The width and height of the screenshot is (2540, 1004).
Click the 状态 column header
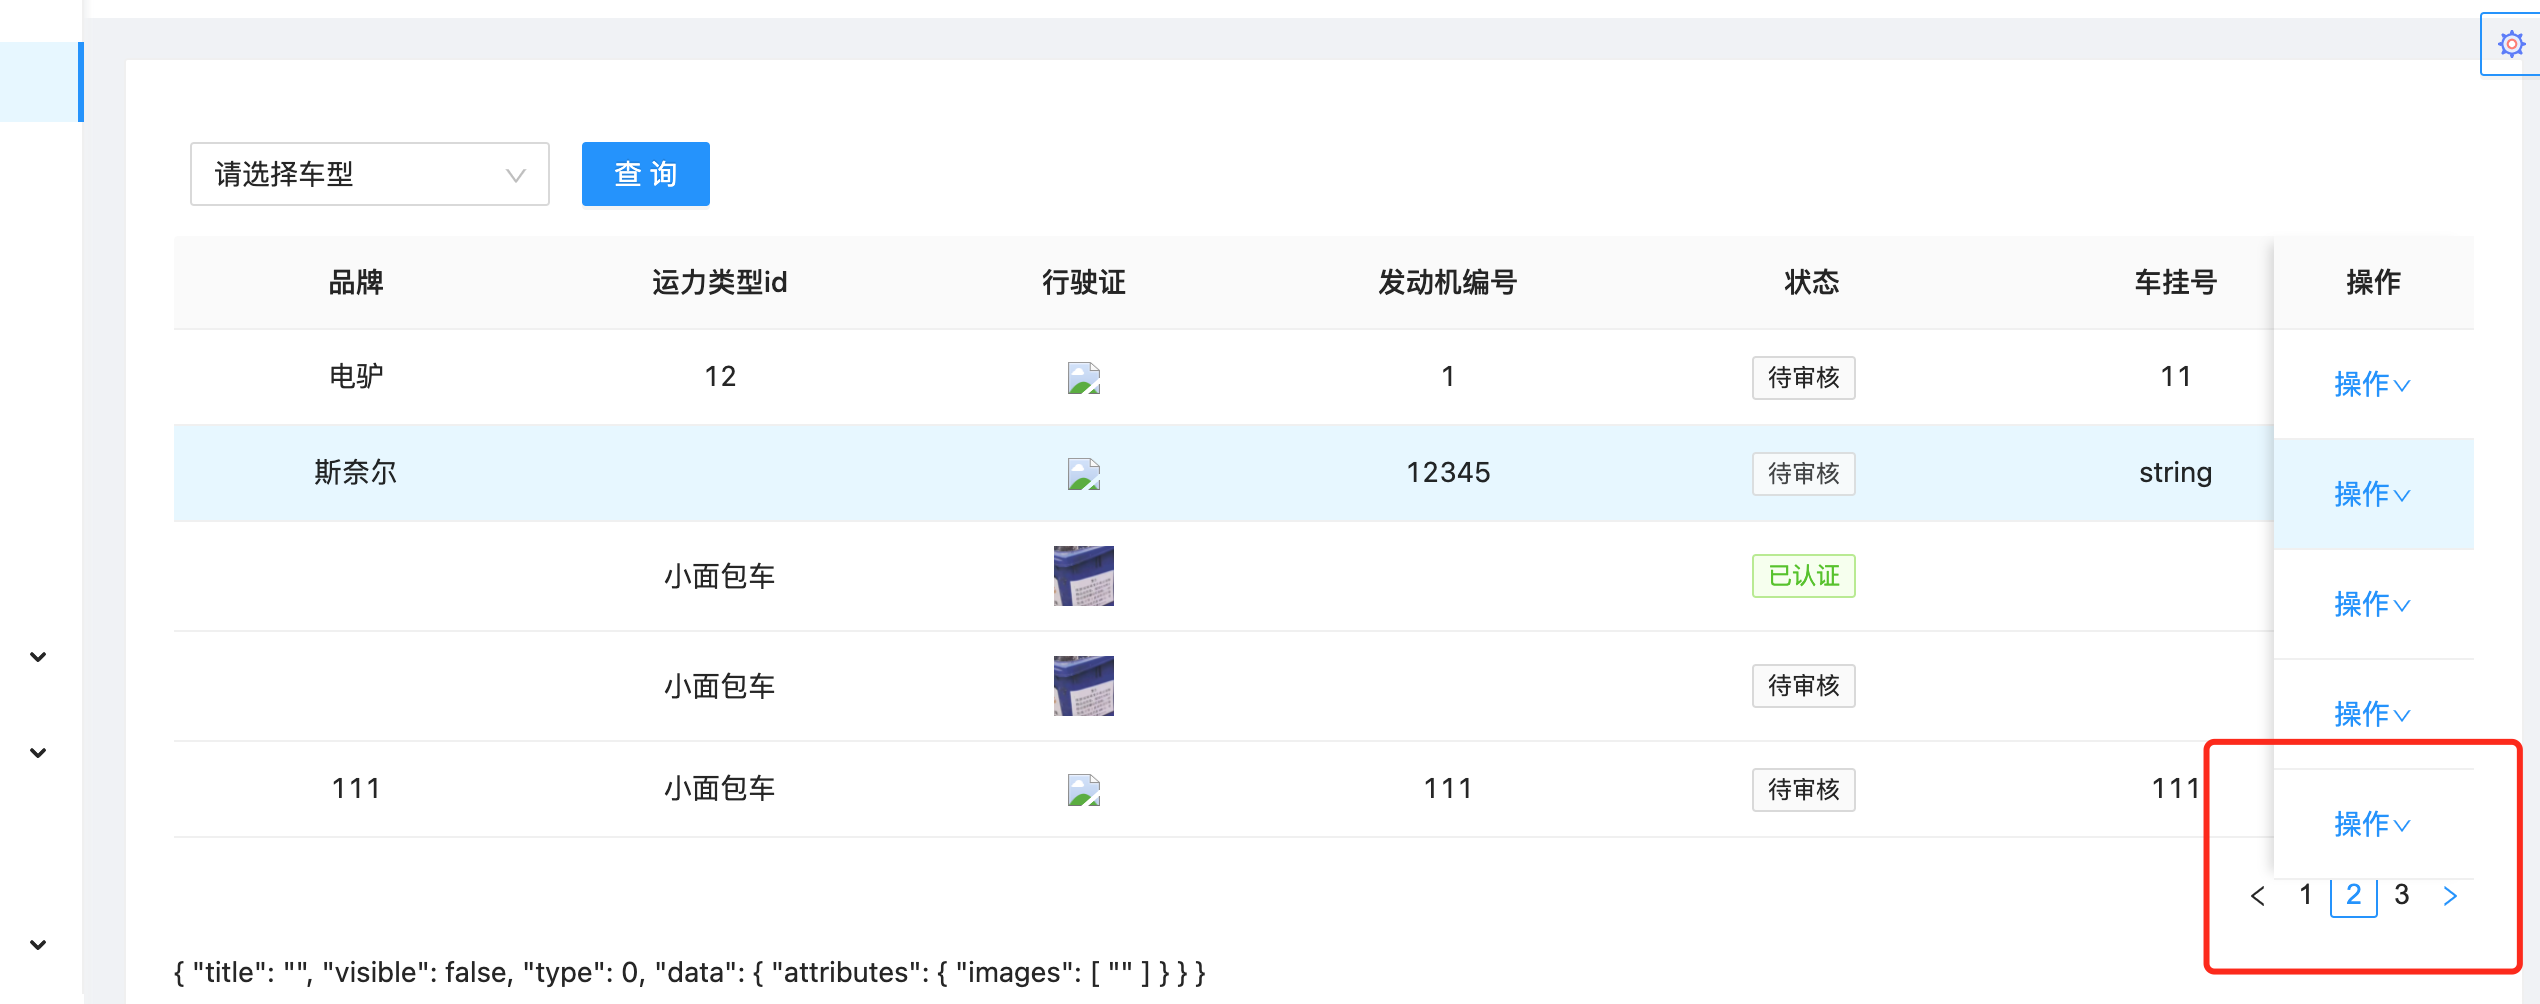[x=1812, y=283]
